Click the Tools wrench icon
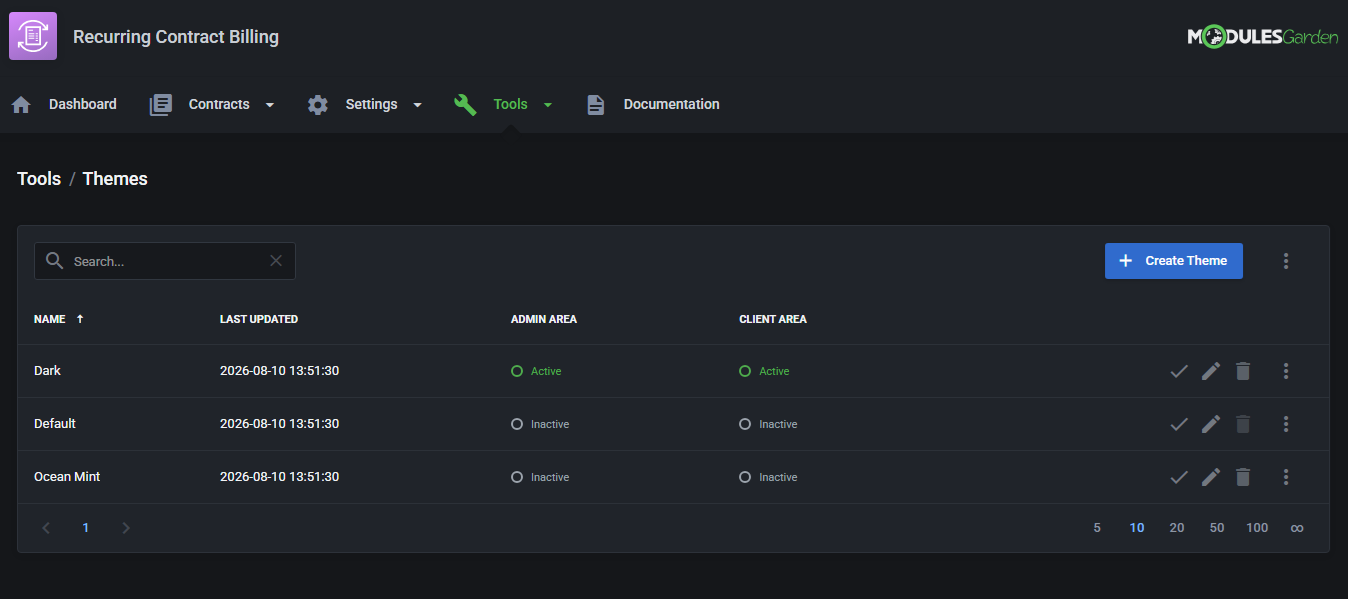 (465, 104)
